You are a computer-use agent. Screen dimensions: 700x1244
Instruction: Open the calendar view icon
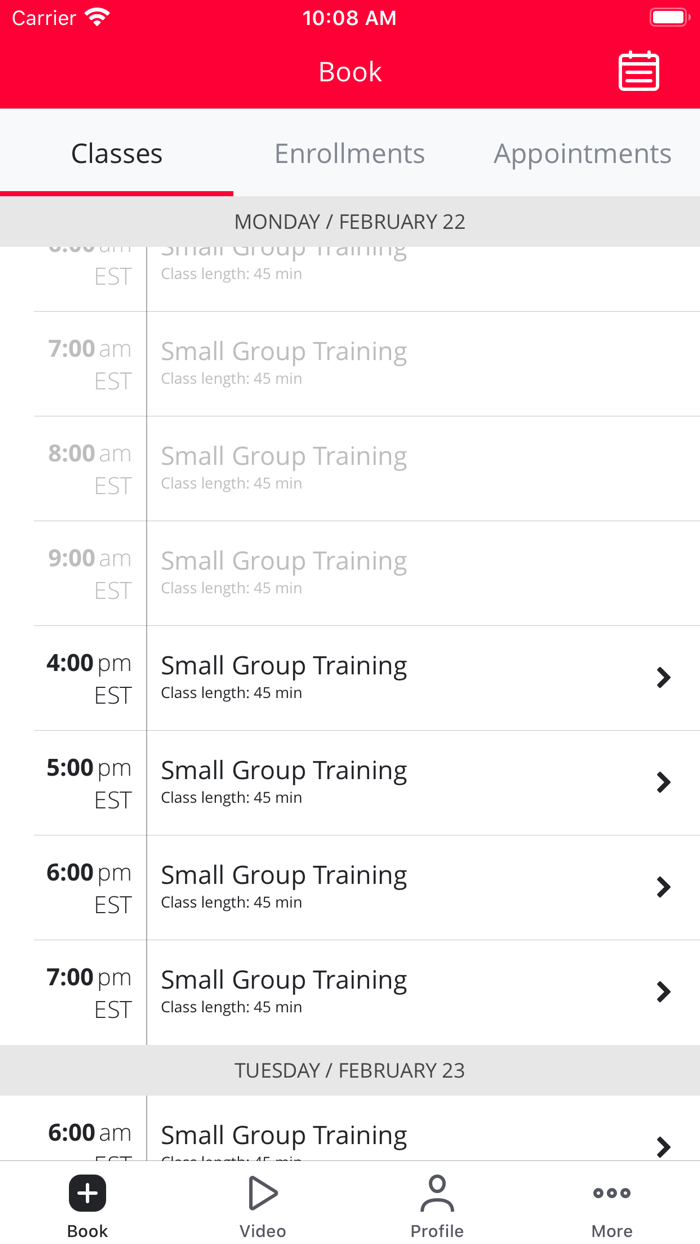638,72
